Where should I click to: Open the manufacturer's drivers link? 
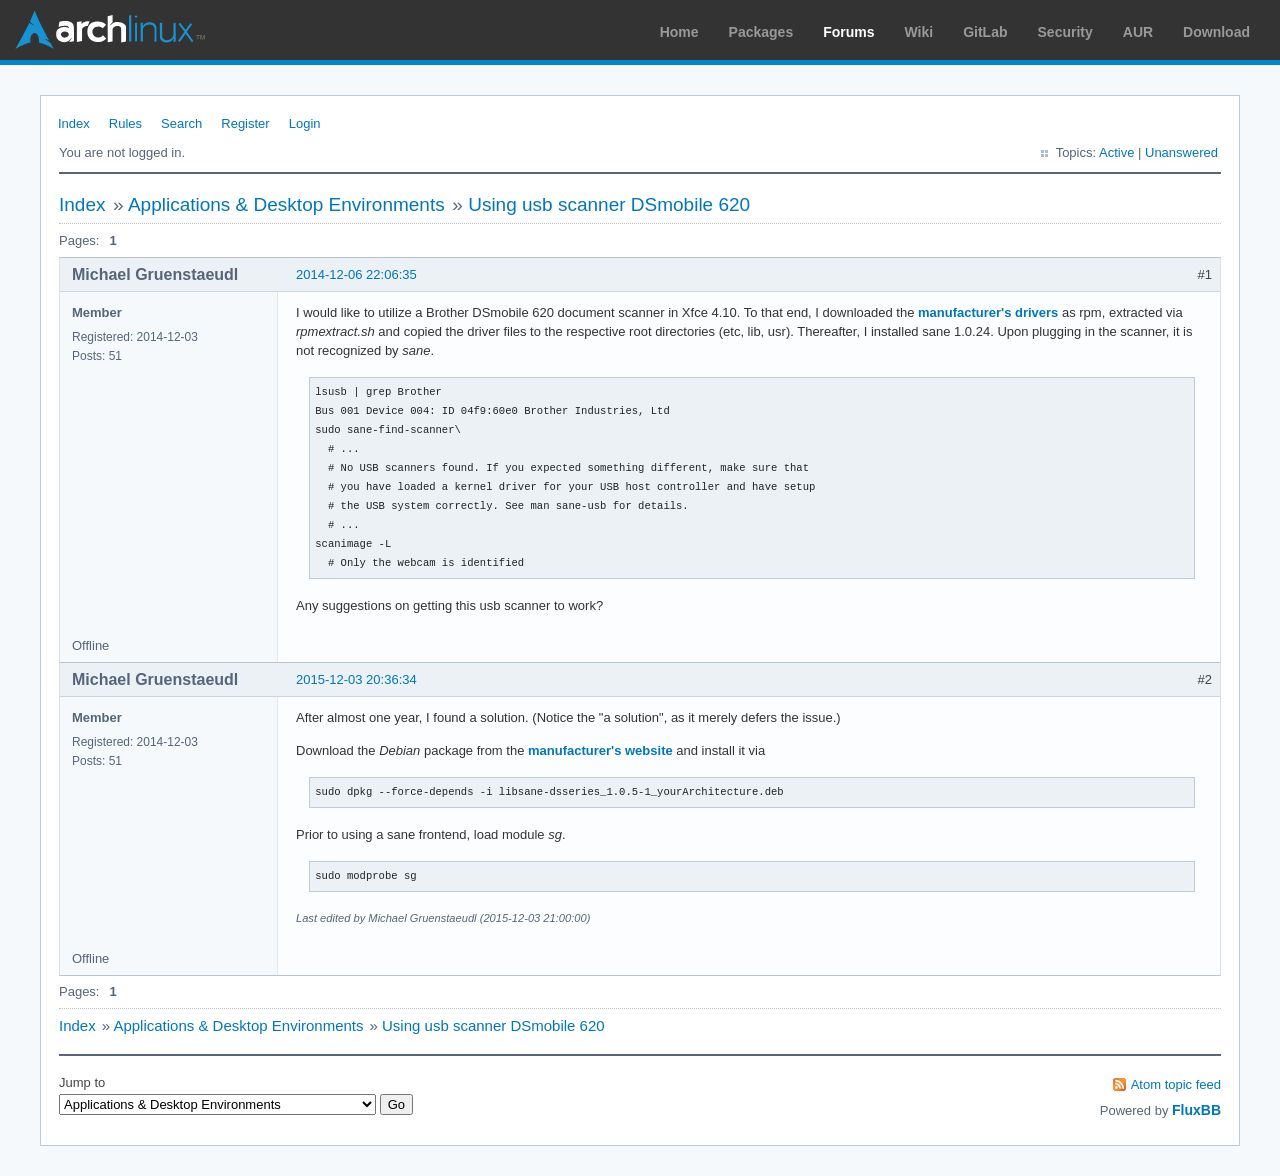(x=987, y=313)
